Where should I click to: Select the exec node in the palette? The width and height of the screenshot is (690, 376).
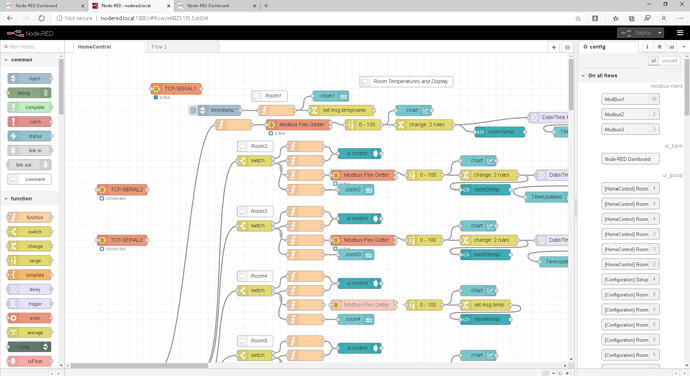click(29, 318)
